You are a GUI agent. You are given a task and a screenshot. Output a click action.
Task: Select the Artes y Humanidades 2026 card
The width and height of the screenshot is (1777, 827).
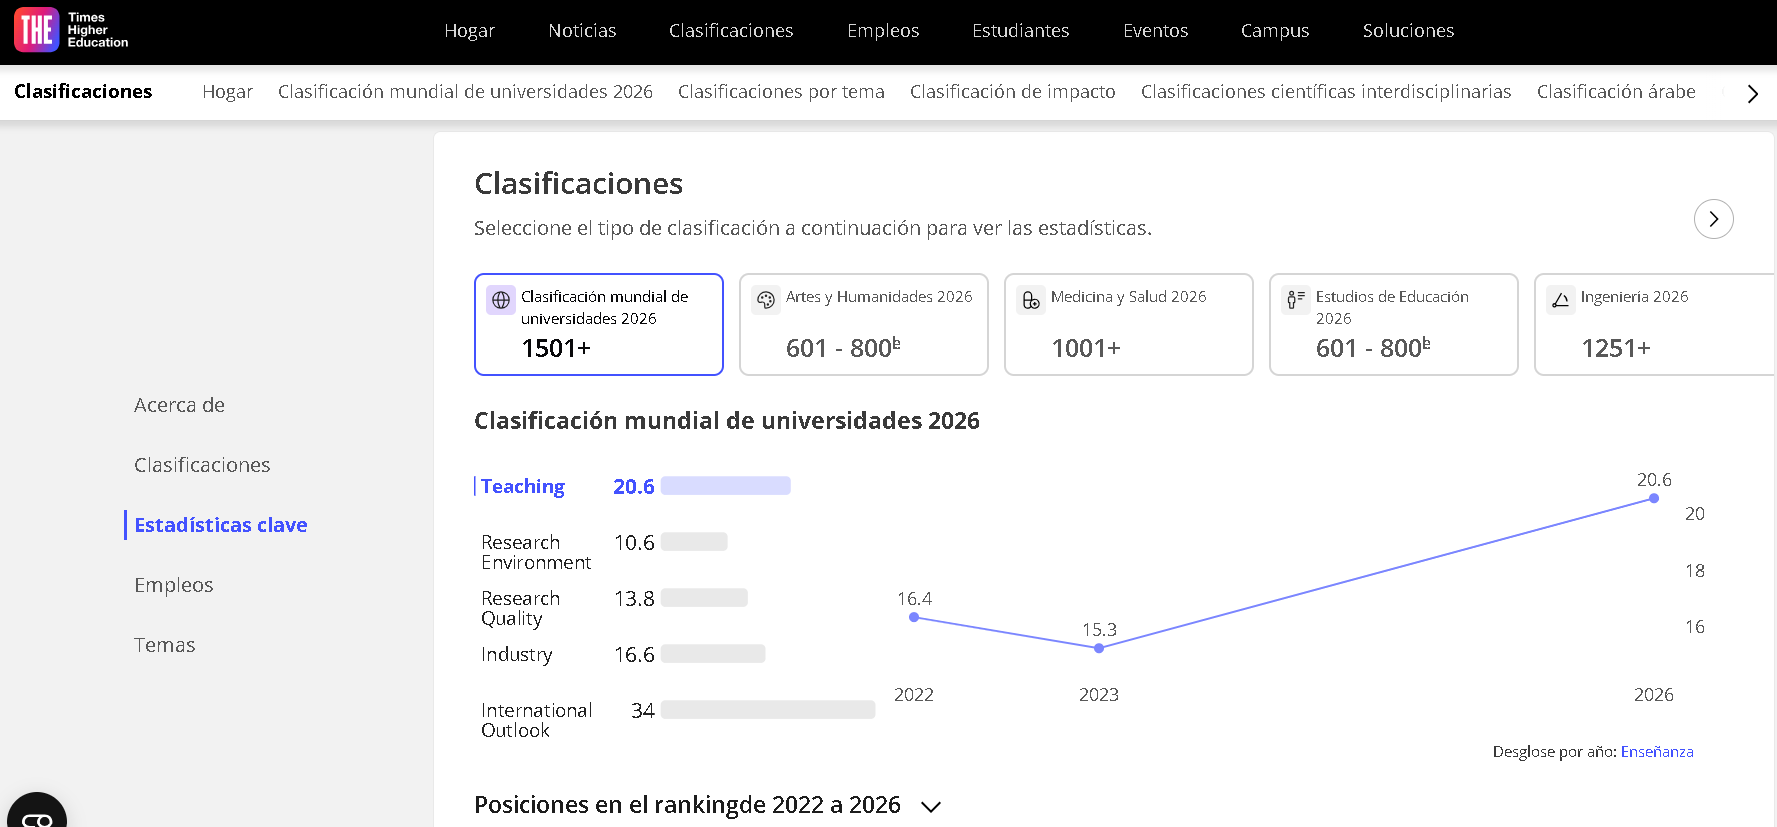coord(864,324)
